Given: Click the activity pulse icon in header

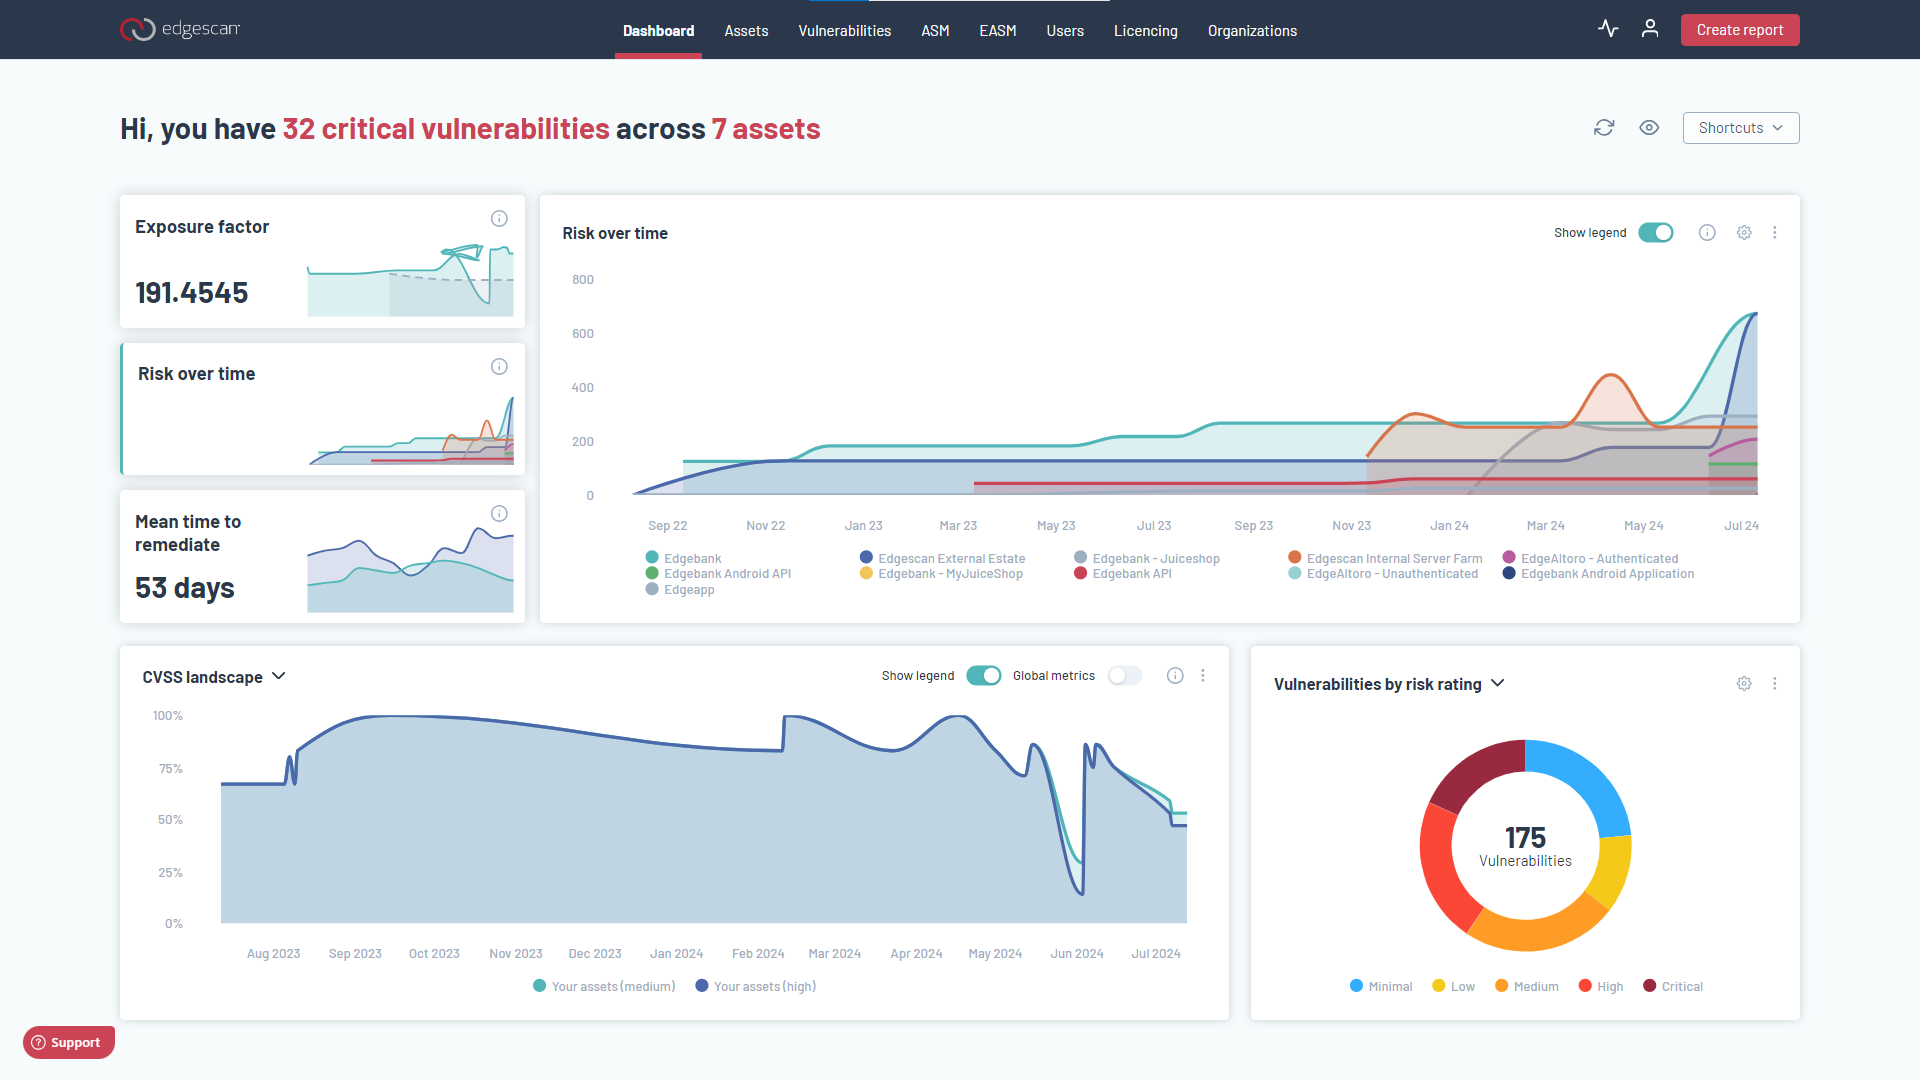Looking at the screenshot, I should pos(1608,29).
